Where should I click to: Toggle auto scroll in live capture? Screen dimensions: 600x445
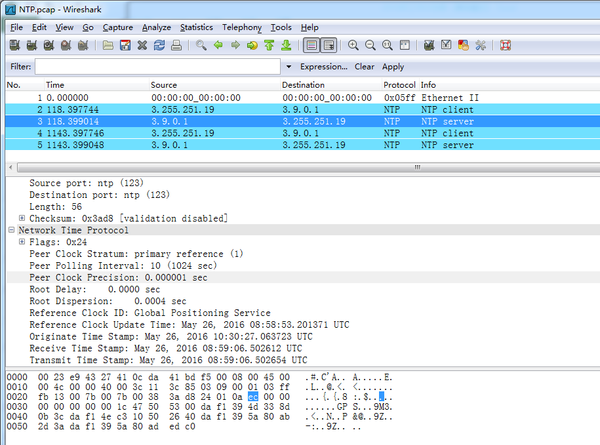328,45
